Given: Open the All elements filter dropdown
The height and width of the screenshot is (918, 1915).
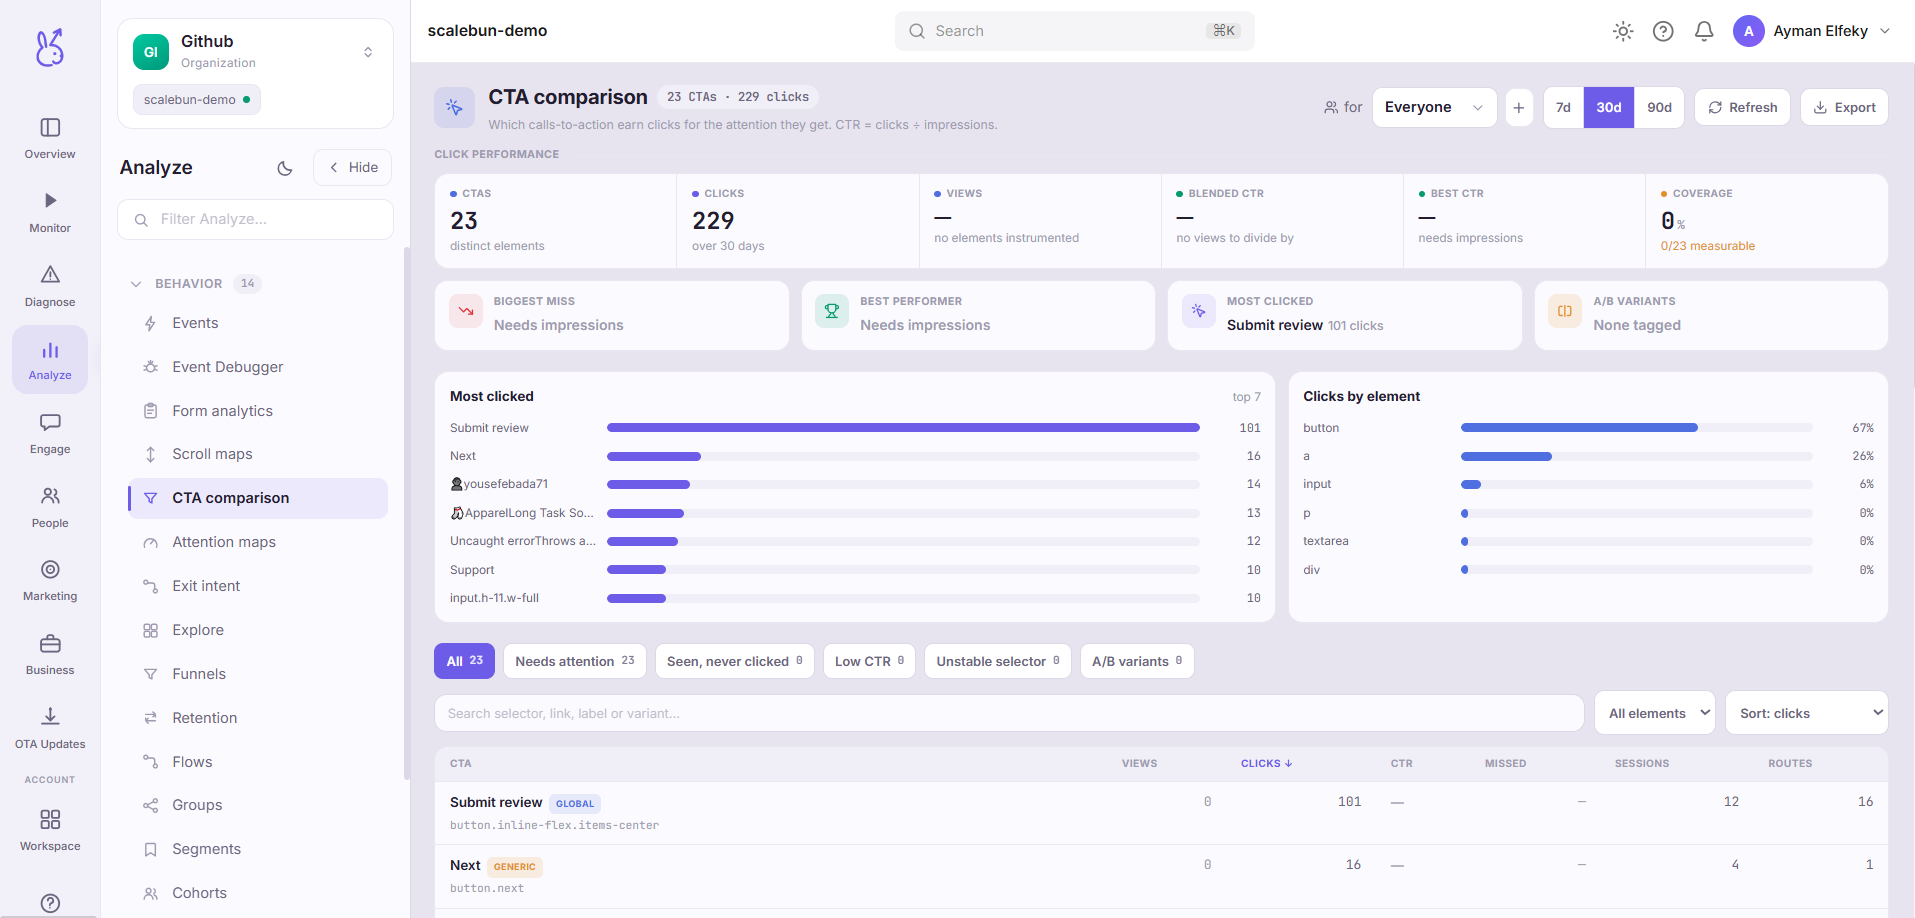Looking at the screenshot, I should coord(1655,713).
